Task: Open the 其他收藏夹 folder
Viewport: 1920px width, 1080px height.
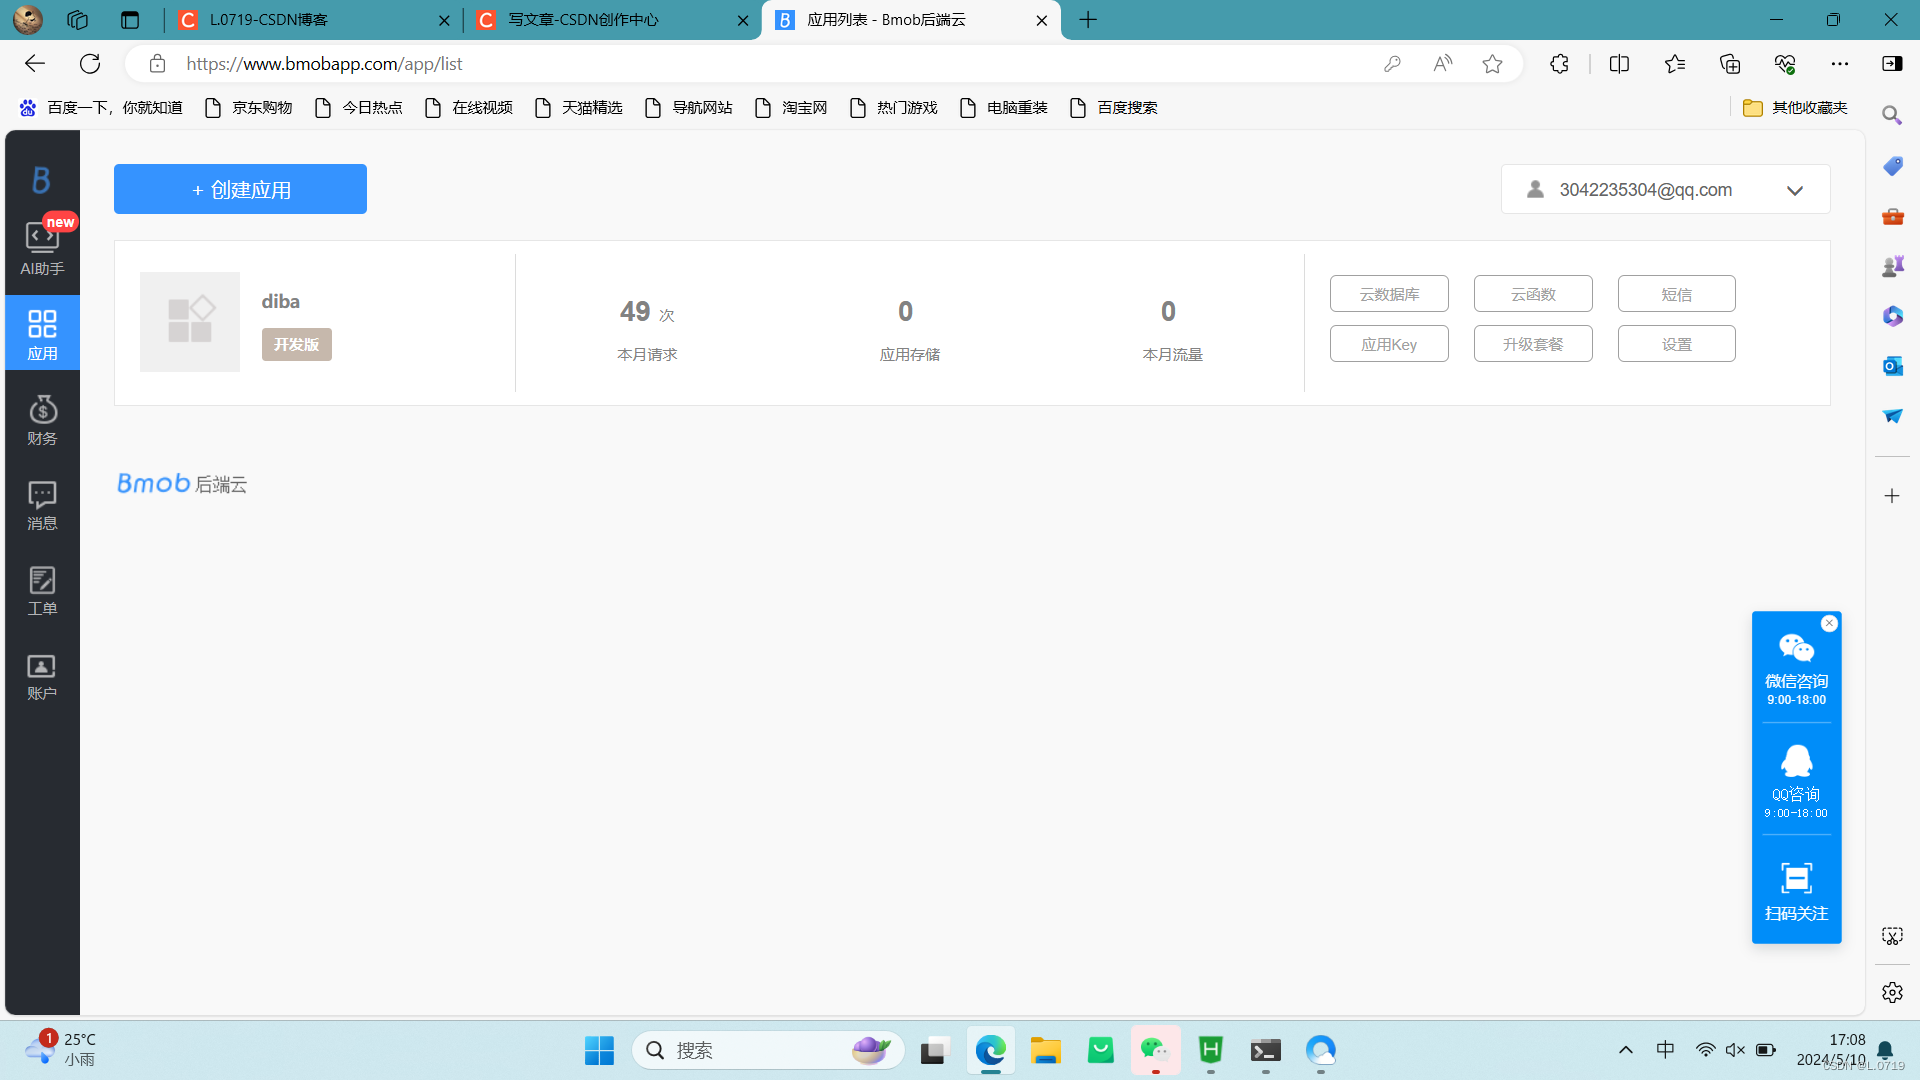Action: pos(1796,107)
